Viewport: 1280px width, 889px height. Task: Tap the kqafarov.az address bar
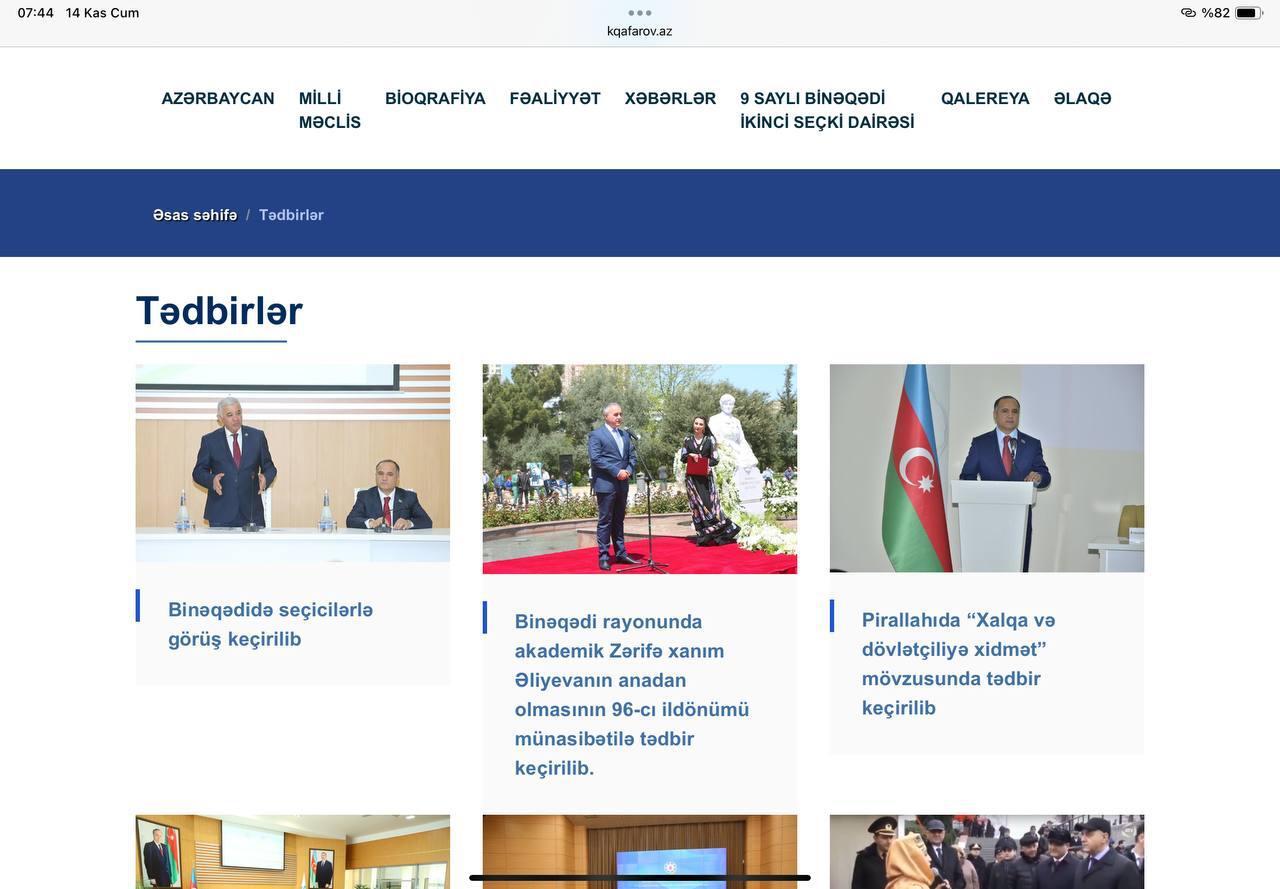pyautogui.click(x=639, y=31)
